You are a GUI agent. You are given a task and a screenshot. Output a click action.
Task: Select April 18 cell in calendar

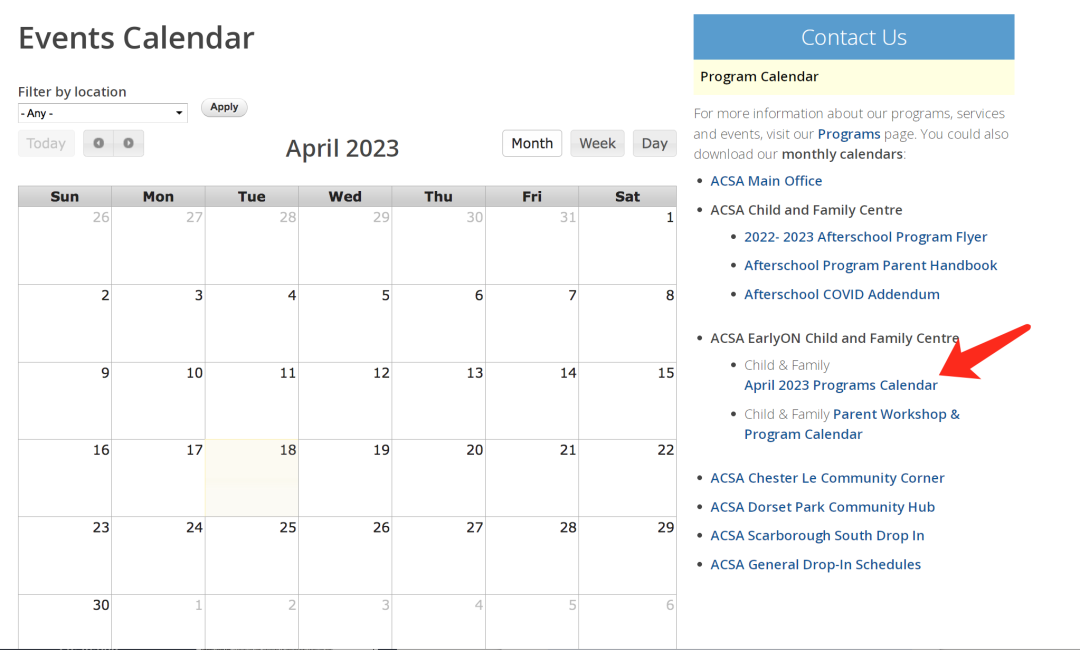[251, 478]
